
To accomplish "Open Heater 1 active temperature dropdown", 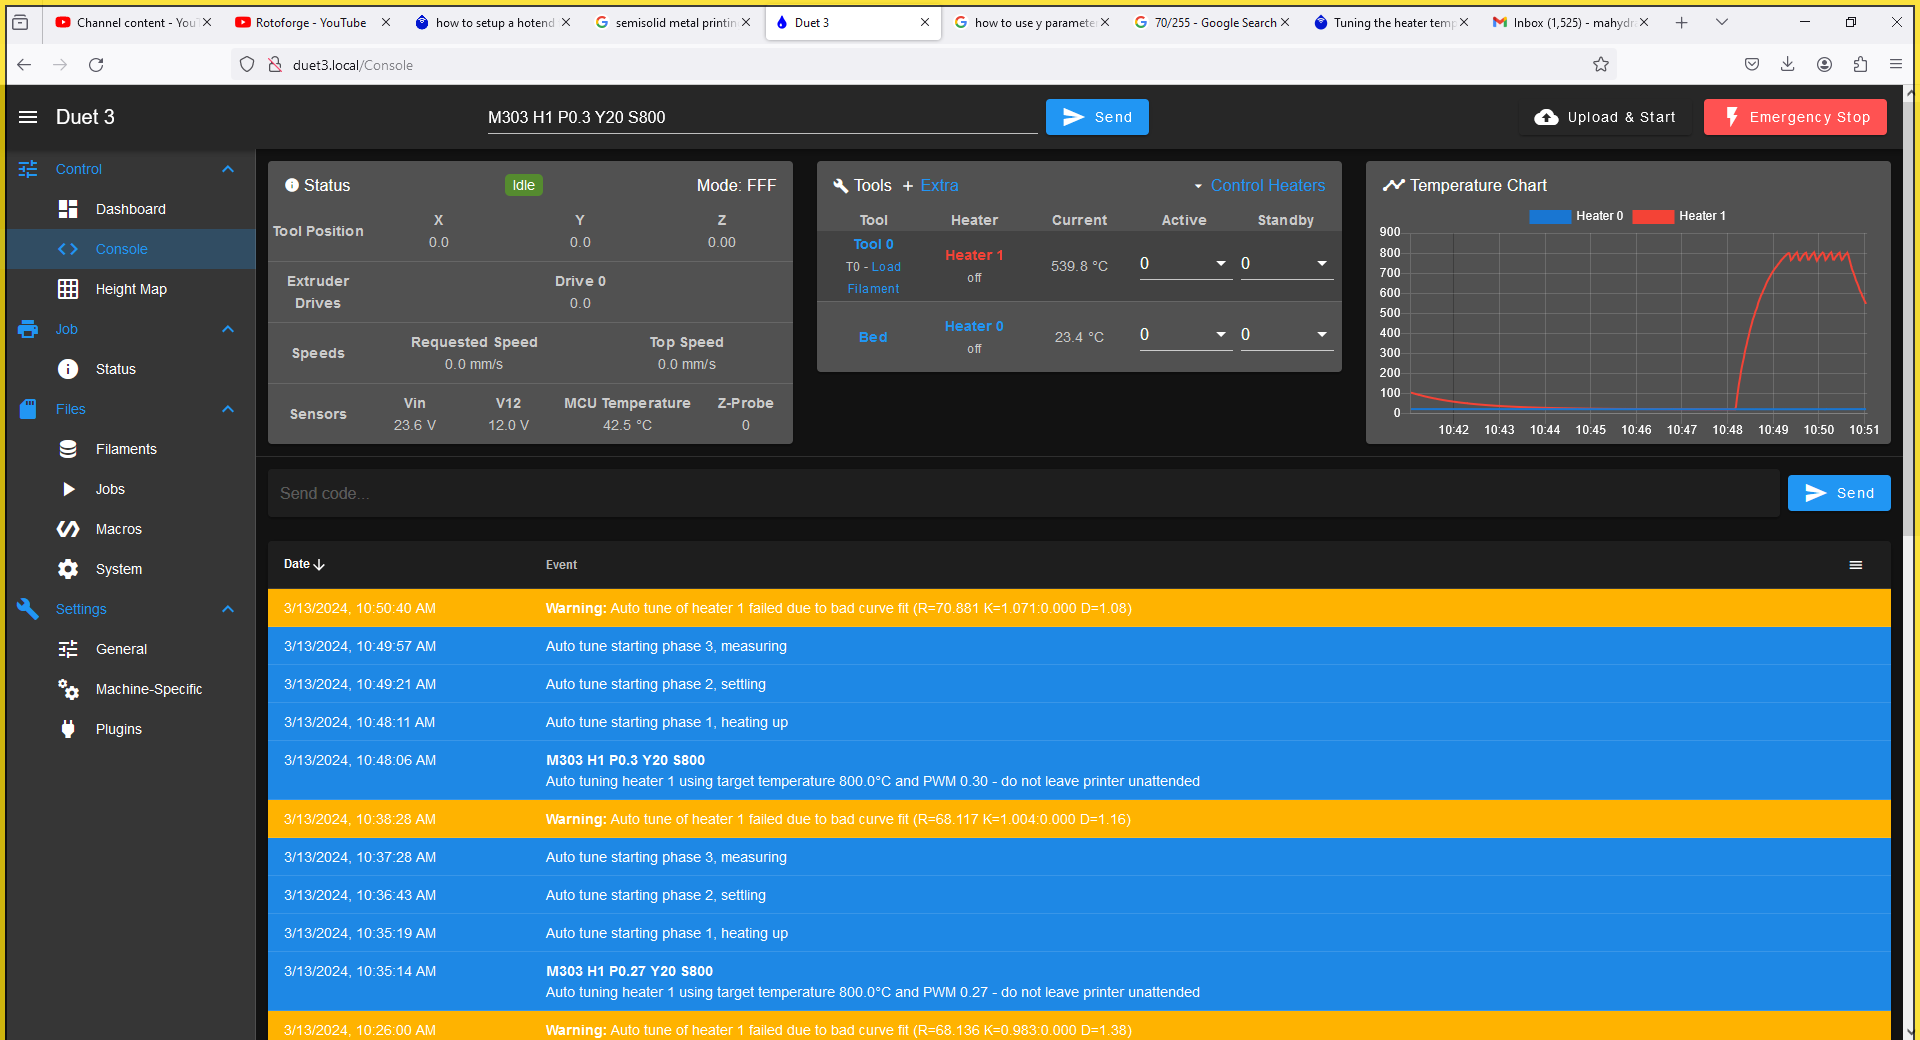I will [x=1221, y=263].
